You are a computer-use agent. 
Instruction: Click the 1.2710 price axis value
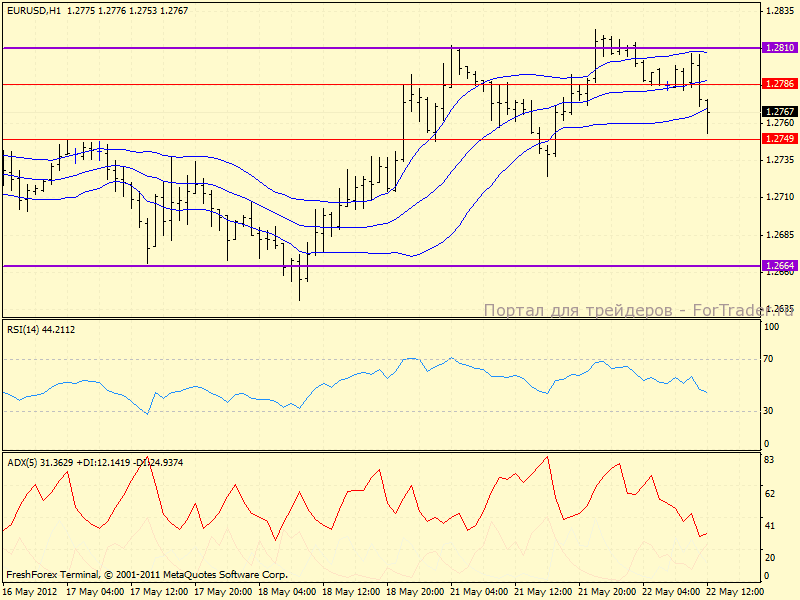778,197
